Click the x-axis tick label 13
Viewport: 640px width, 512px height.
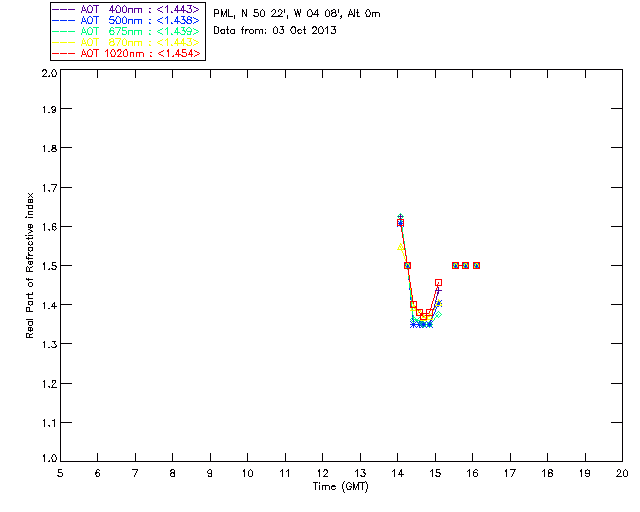360,473
